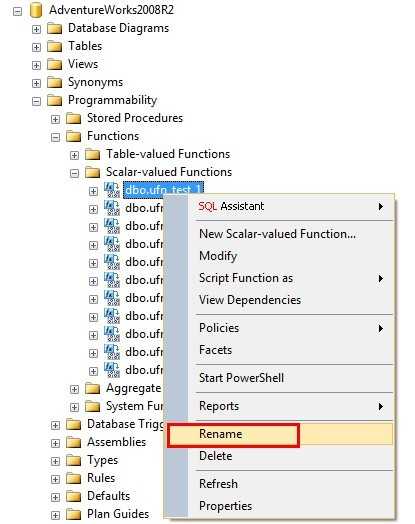Viewport: 415px width, 524px height.
Task: Click the AdventureWorks2008R2 database cylinder icon
Action: click(36, 10)
